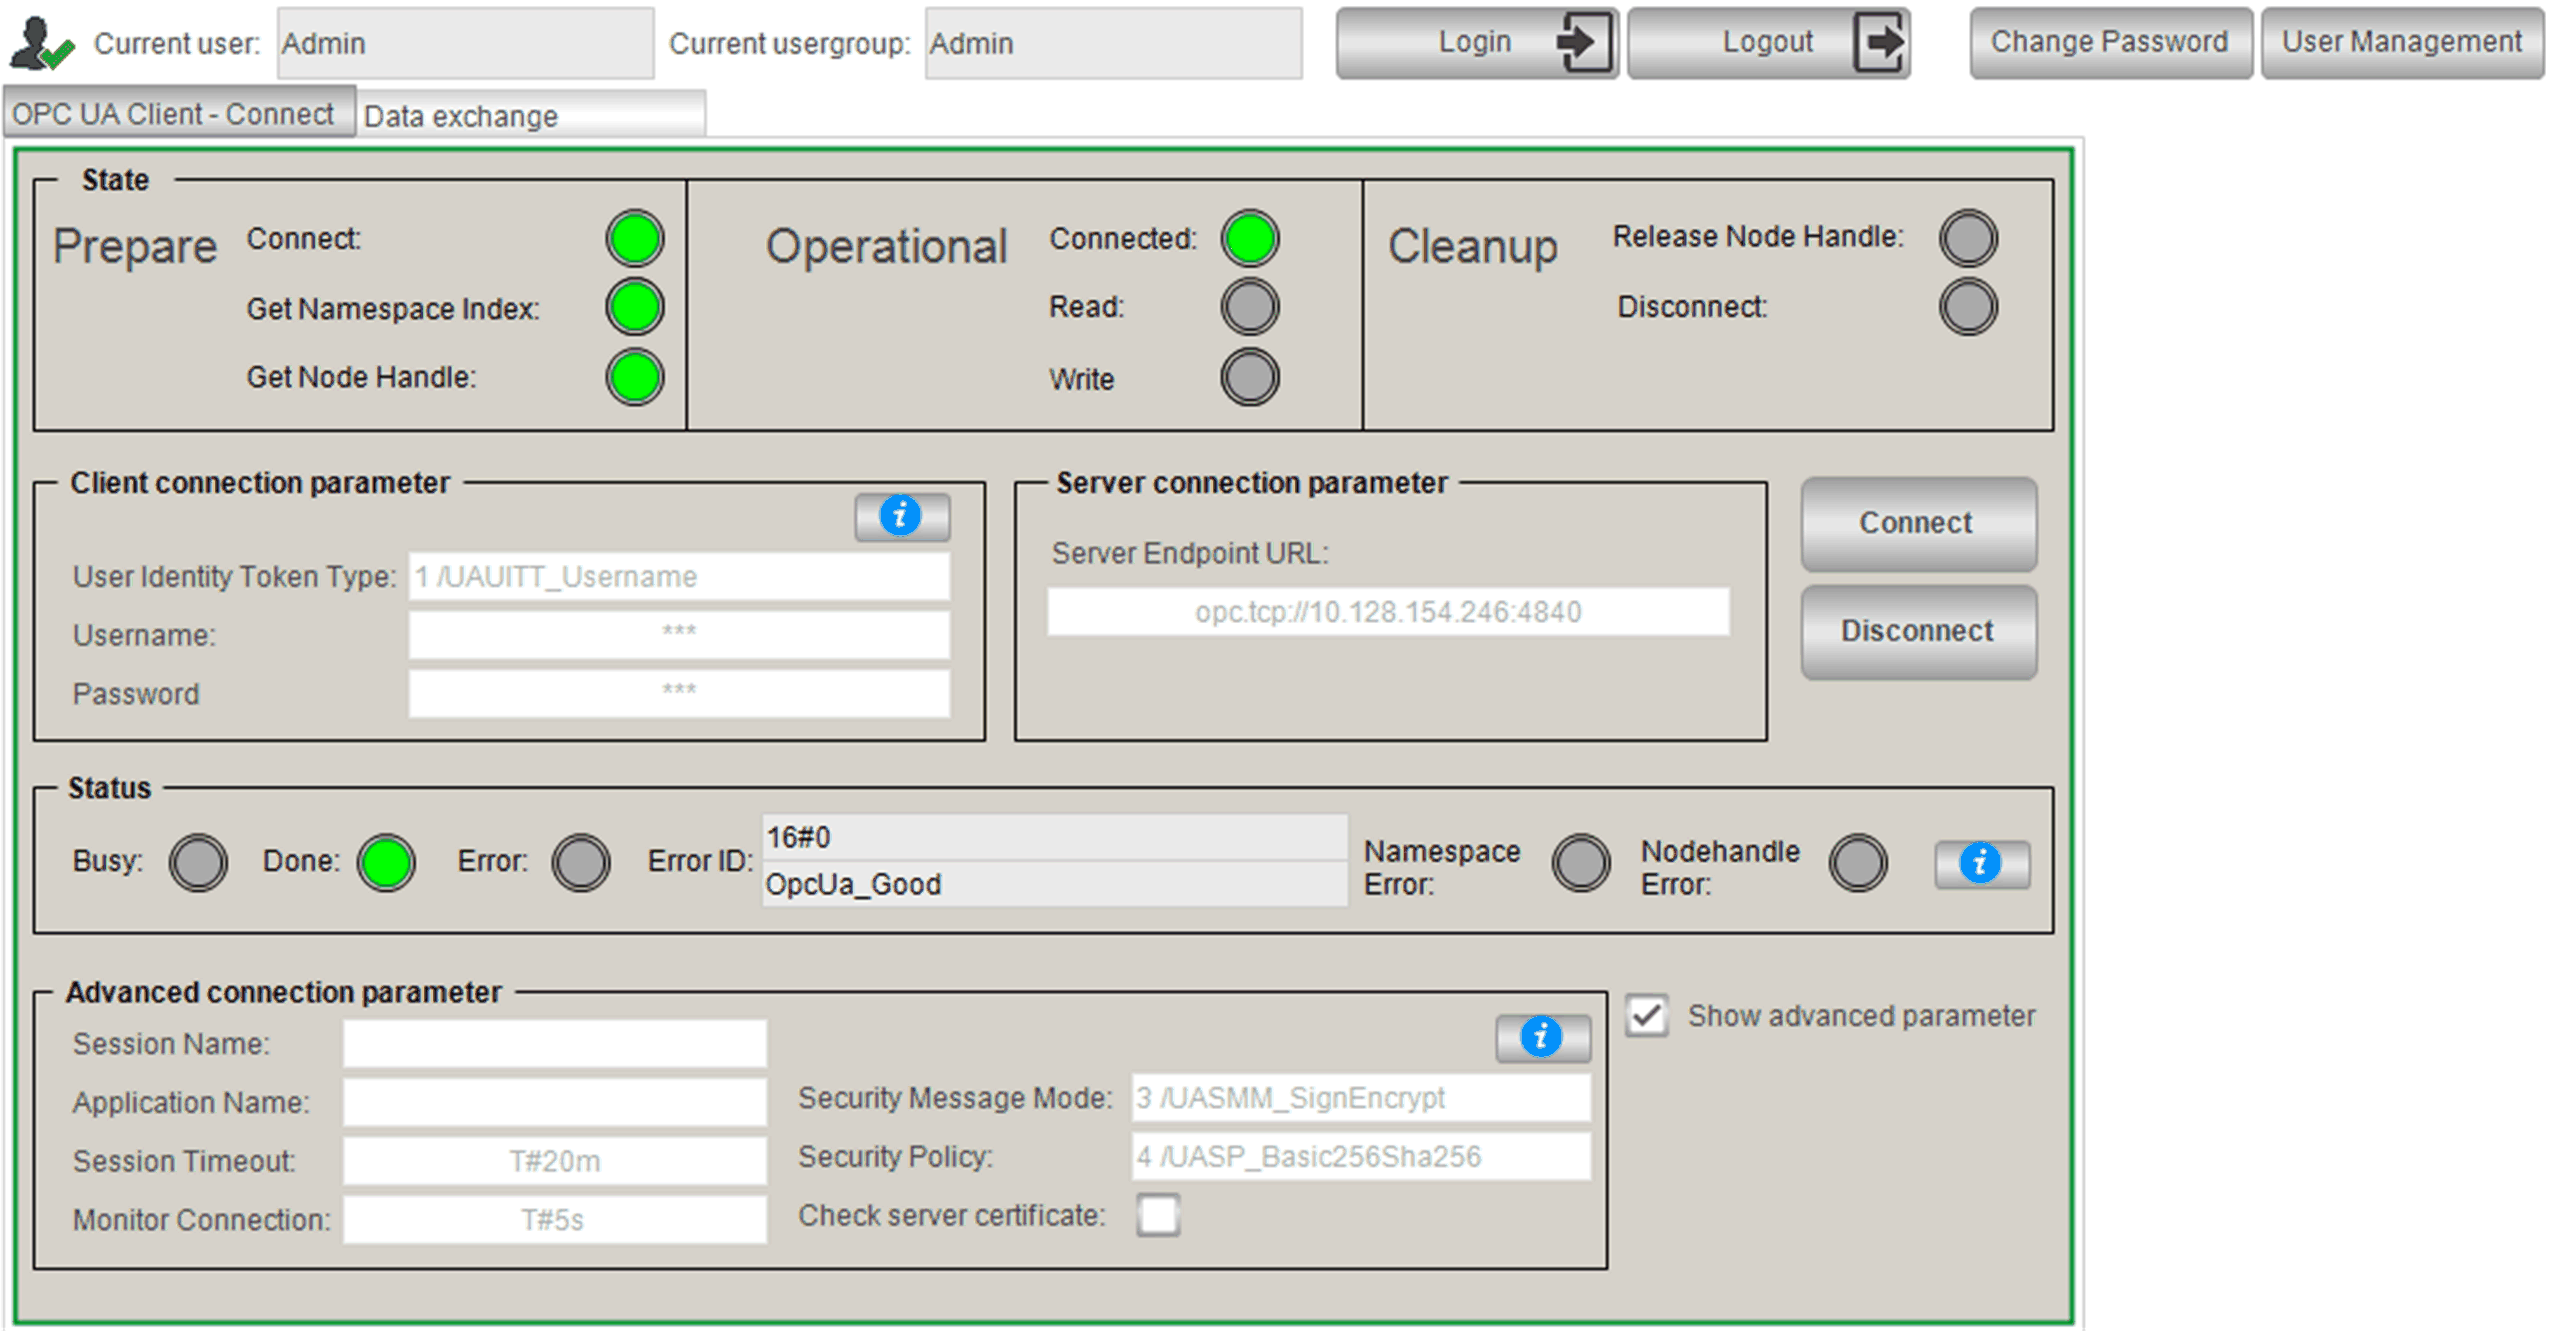Click the info icon in Advanced connection parameter
2551x1332 pixels.
pos(1541,1037)
